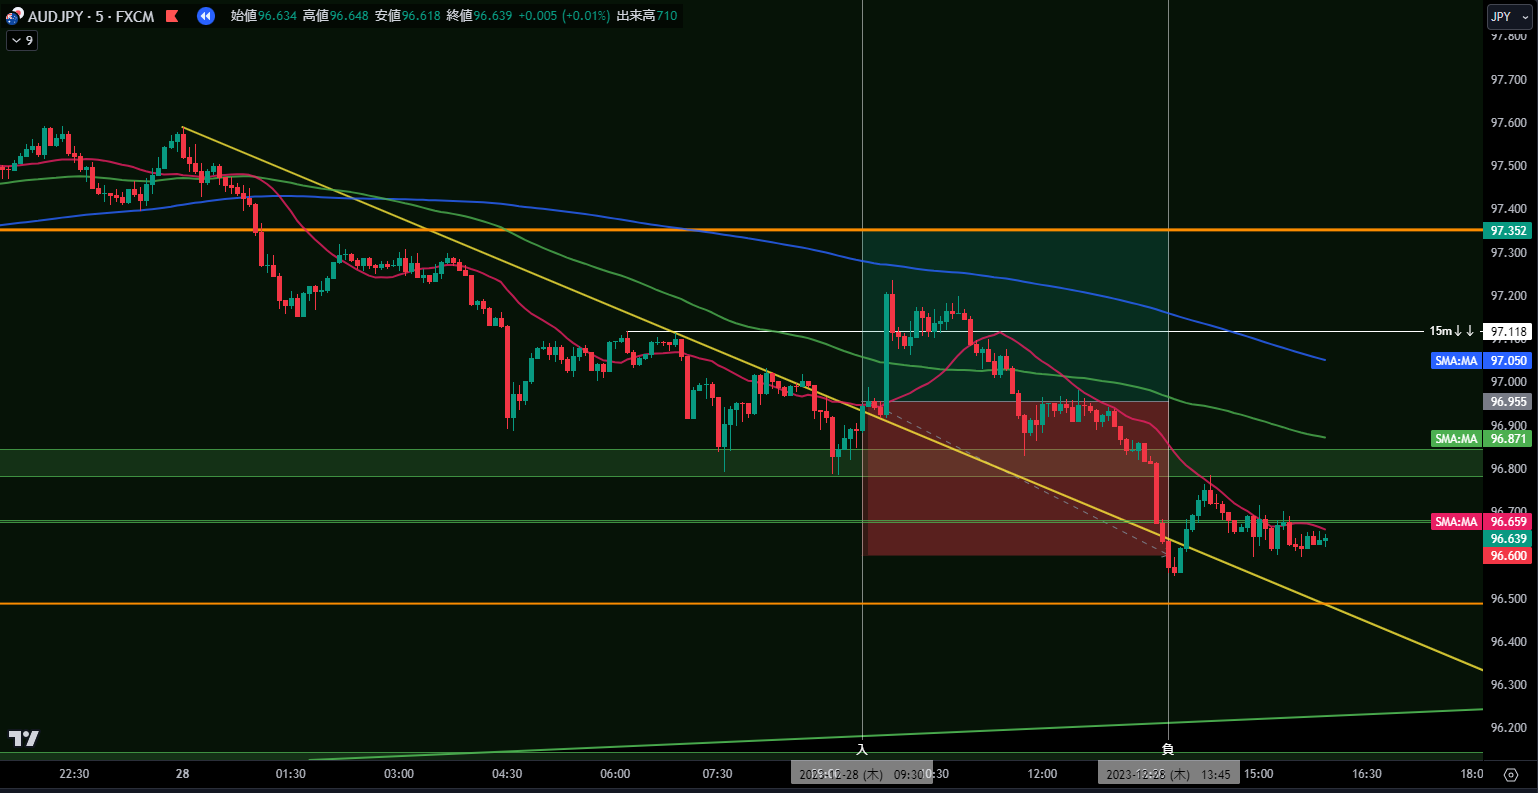Screen dimensions: 1538x793
Task: Click the highlighted date 2023-12-28 09:30 label
Action: click(x=862, y=773)
